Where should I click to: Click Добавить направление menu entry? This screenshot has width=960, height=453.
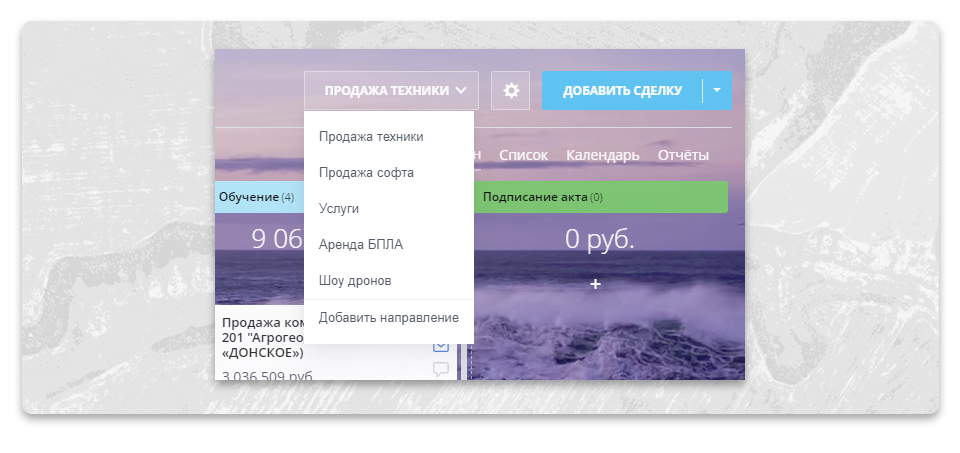388,318
